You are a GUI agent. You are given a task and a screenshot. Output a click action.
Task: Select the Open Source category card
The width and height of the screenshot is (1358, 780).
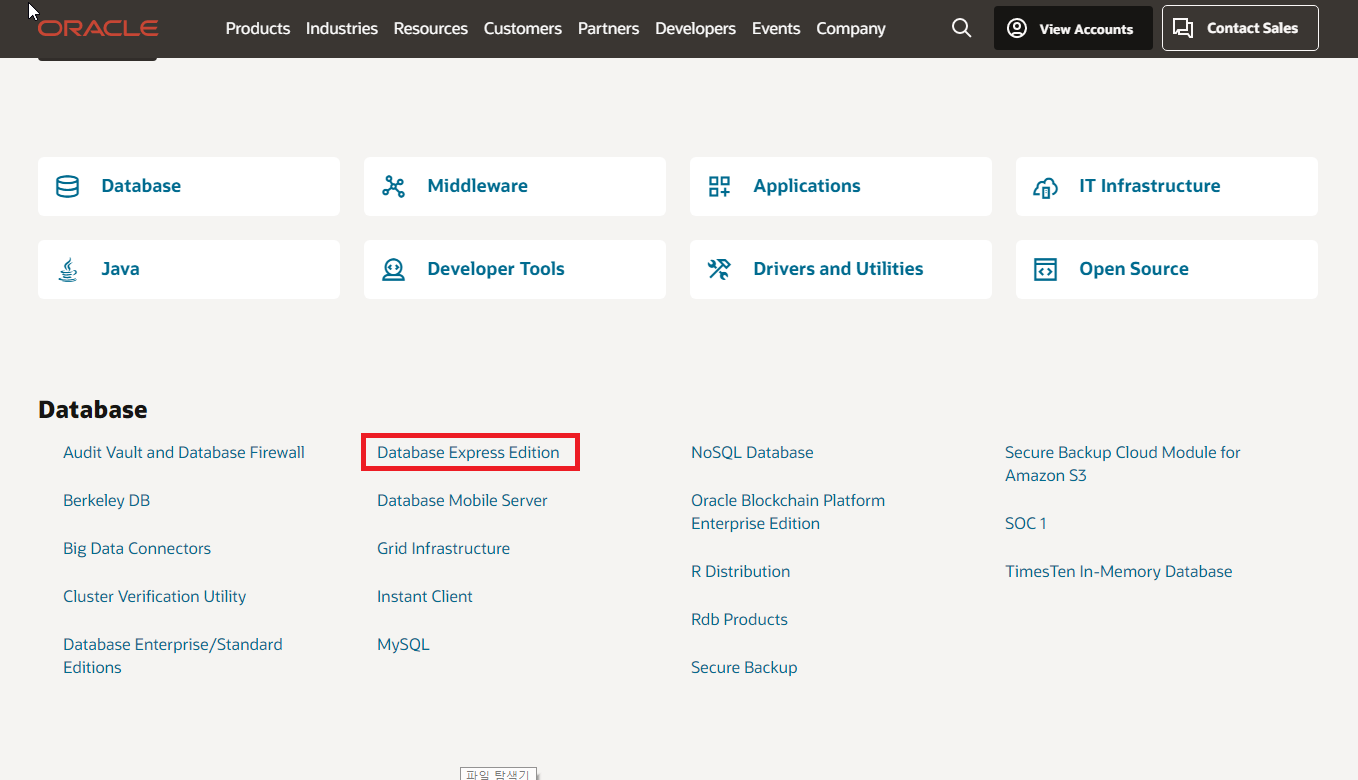coord(1167,269)
